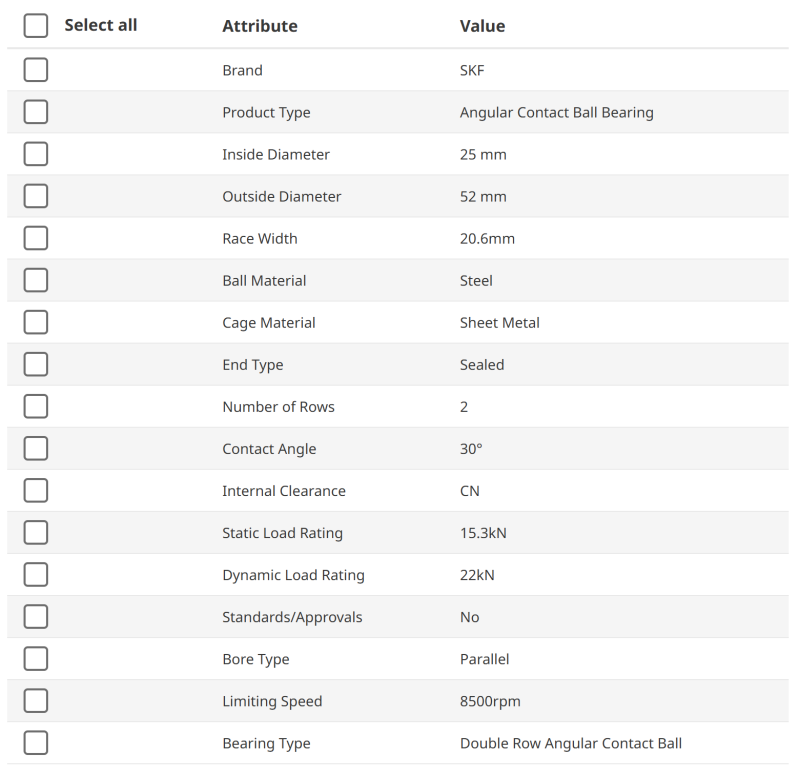Tick the Cage Material checkbox
Viewport: 800px width, 774px height.
pyautogui.click(x=36, y=322)
